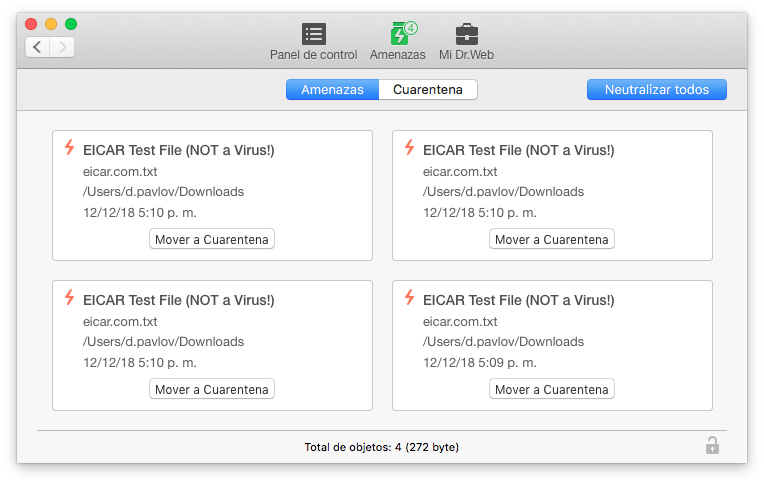Move top-right threat to Cuarentena

(x=552, y=239)
